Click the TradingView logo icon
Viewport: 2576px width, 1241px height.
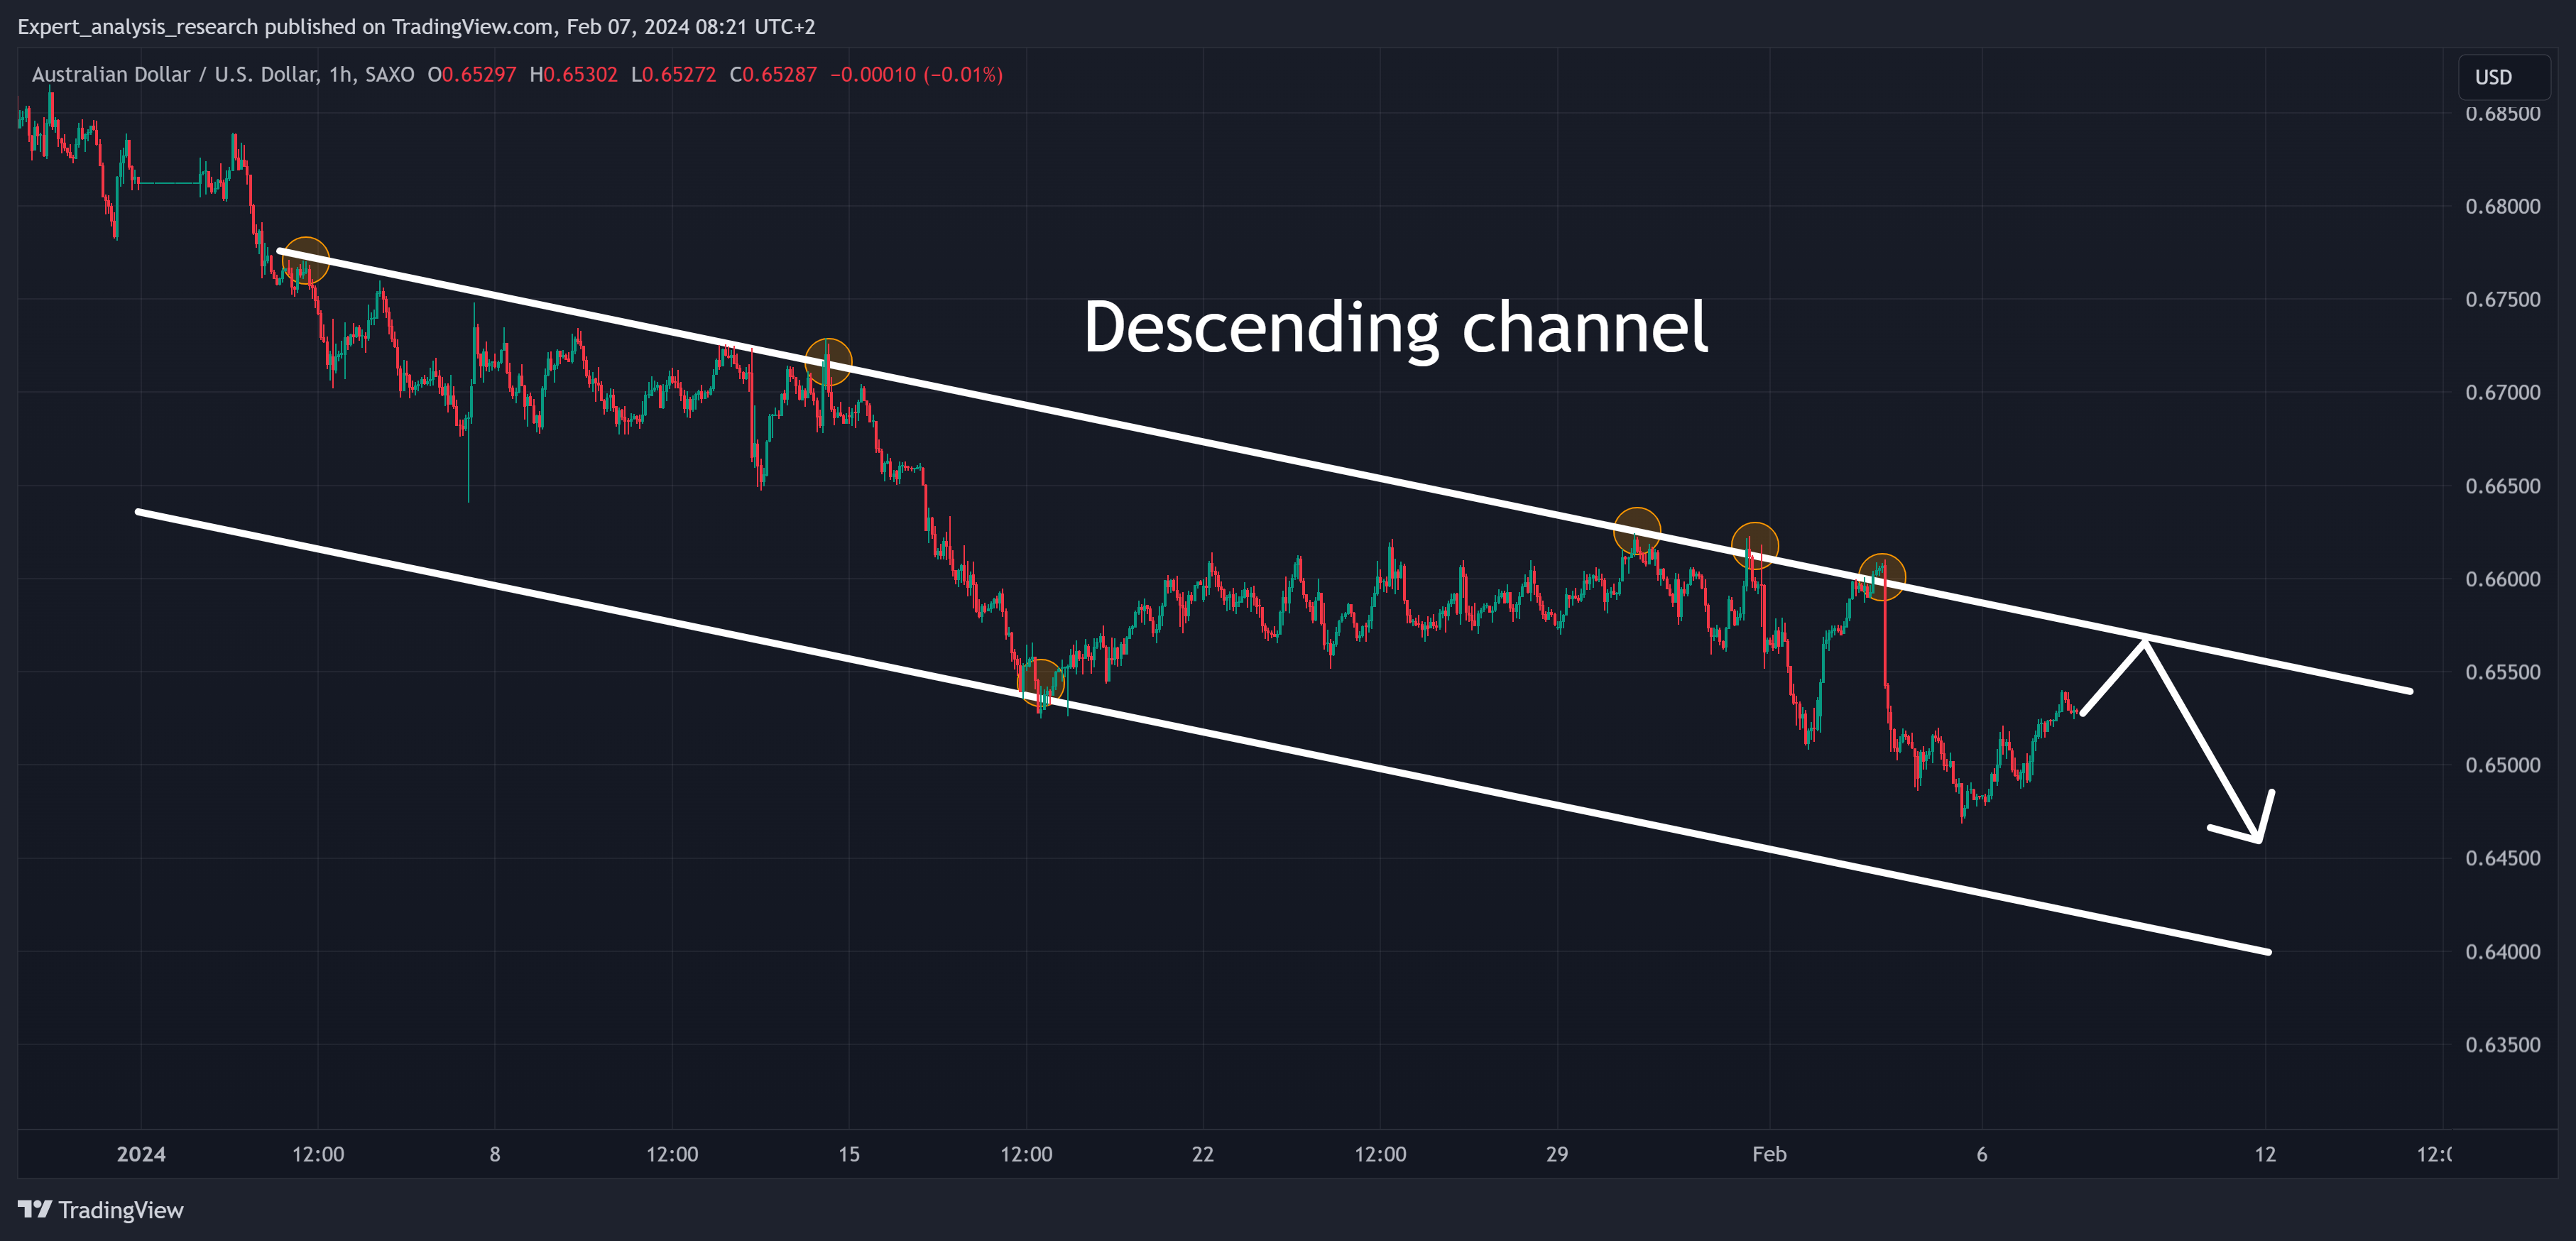point(34,1209)
